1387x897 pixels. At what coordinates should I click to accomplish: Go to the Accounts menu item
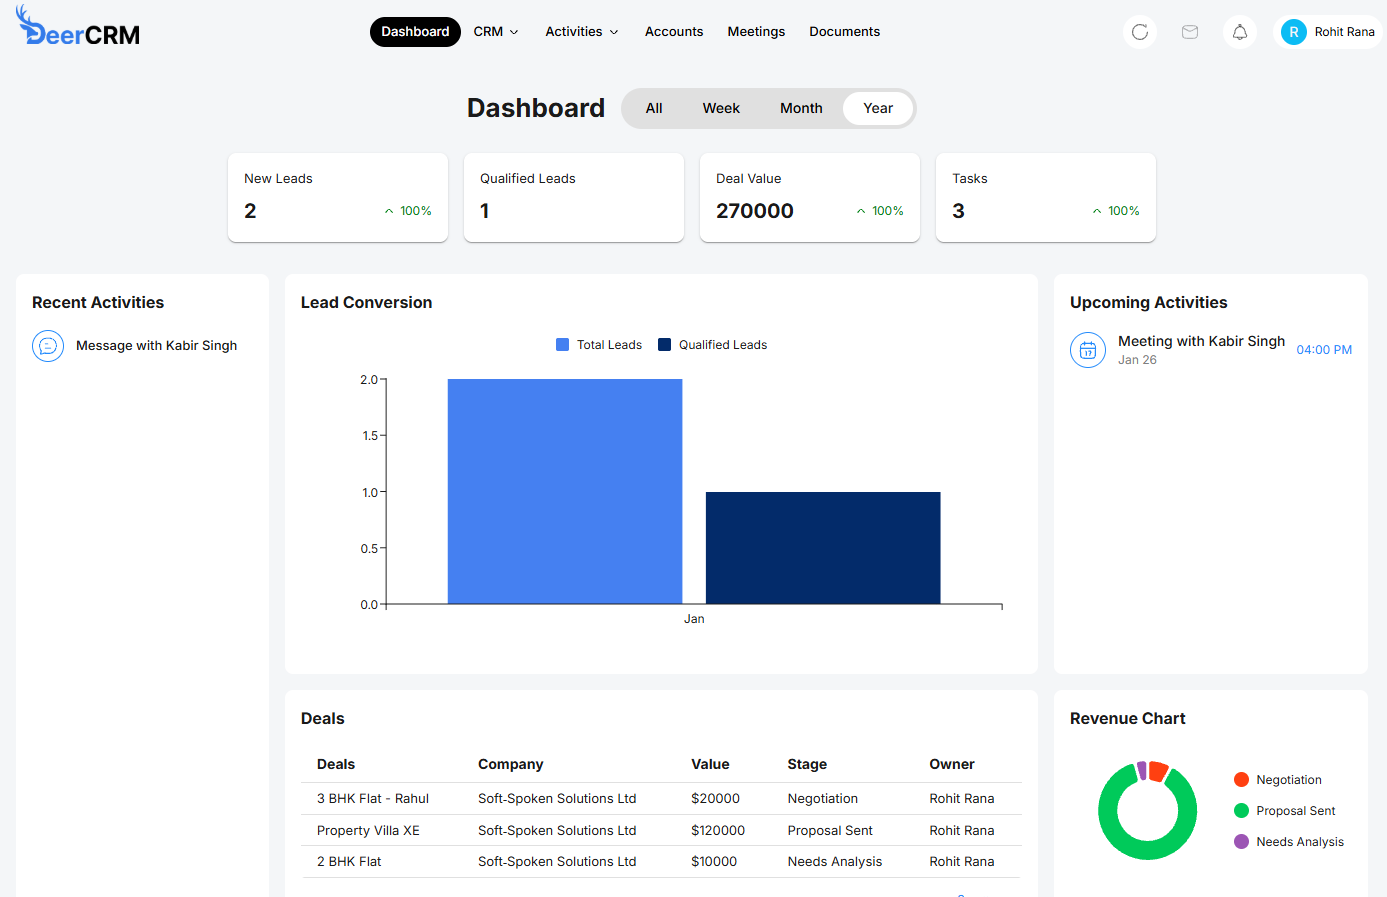(x=673, y=31)
